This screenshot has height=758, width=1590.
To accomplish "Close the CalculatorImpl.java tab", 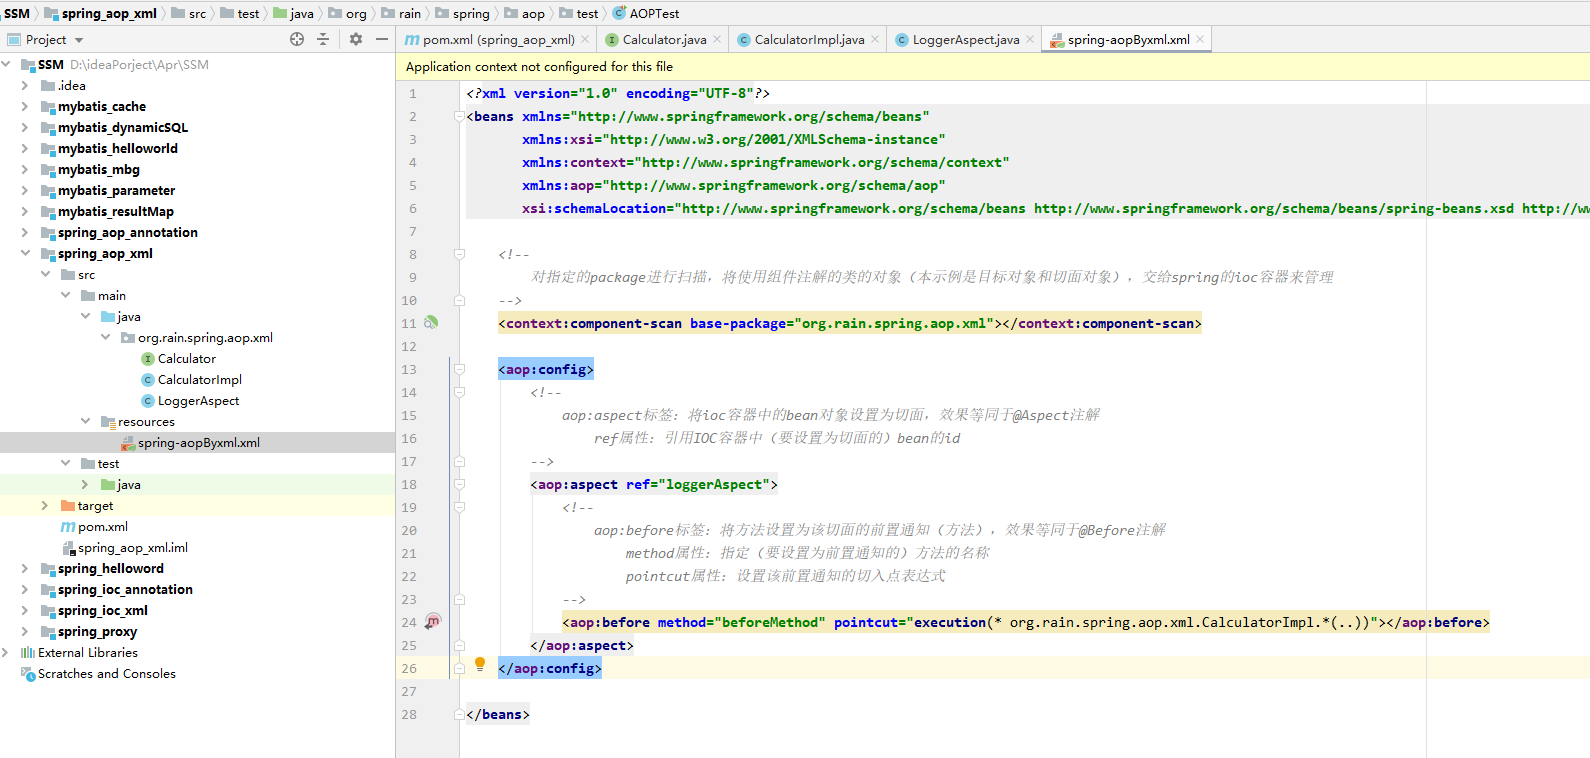I will click(875, 40).
